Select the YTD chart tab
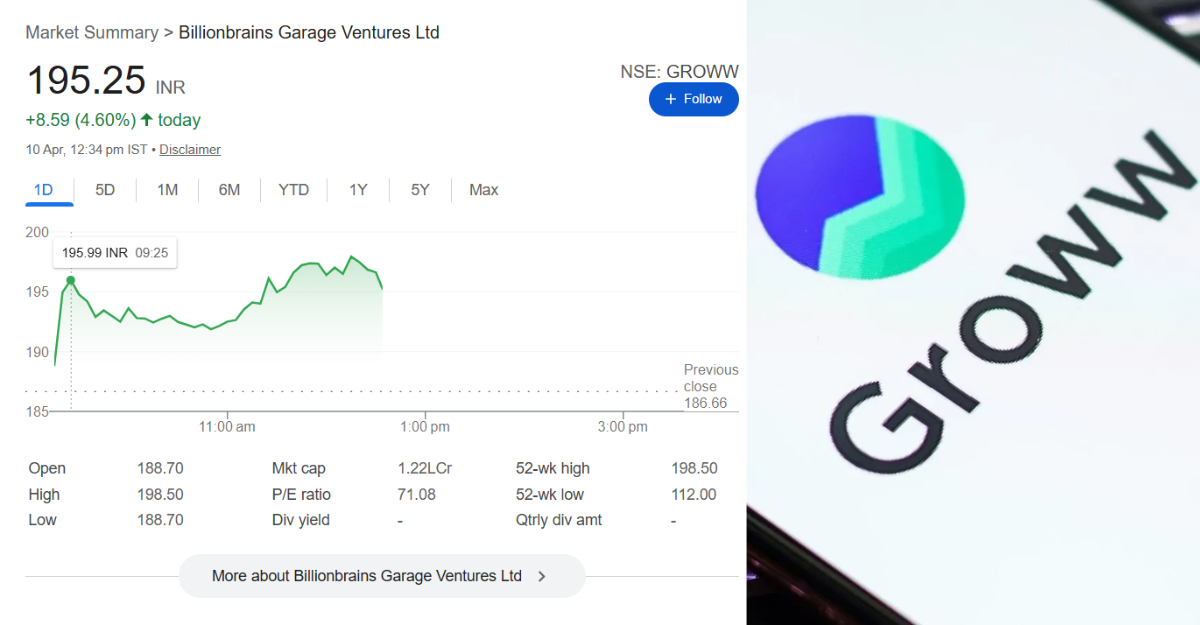1200x625 pixels. tap(293, 190)
